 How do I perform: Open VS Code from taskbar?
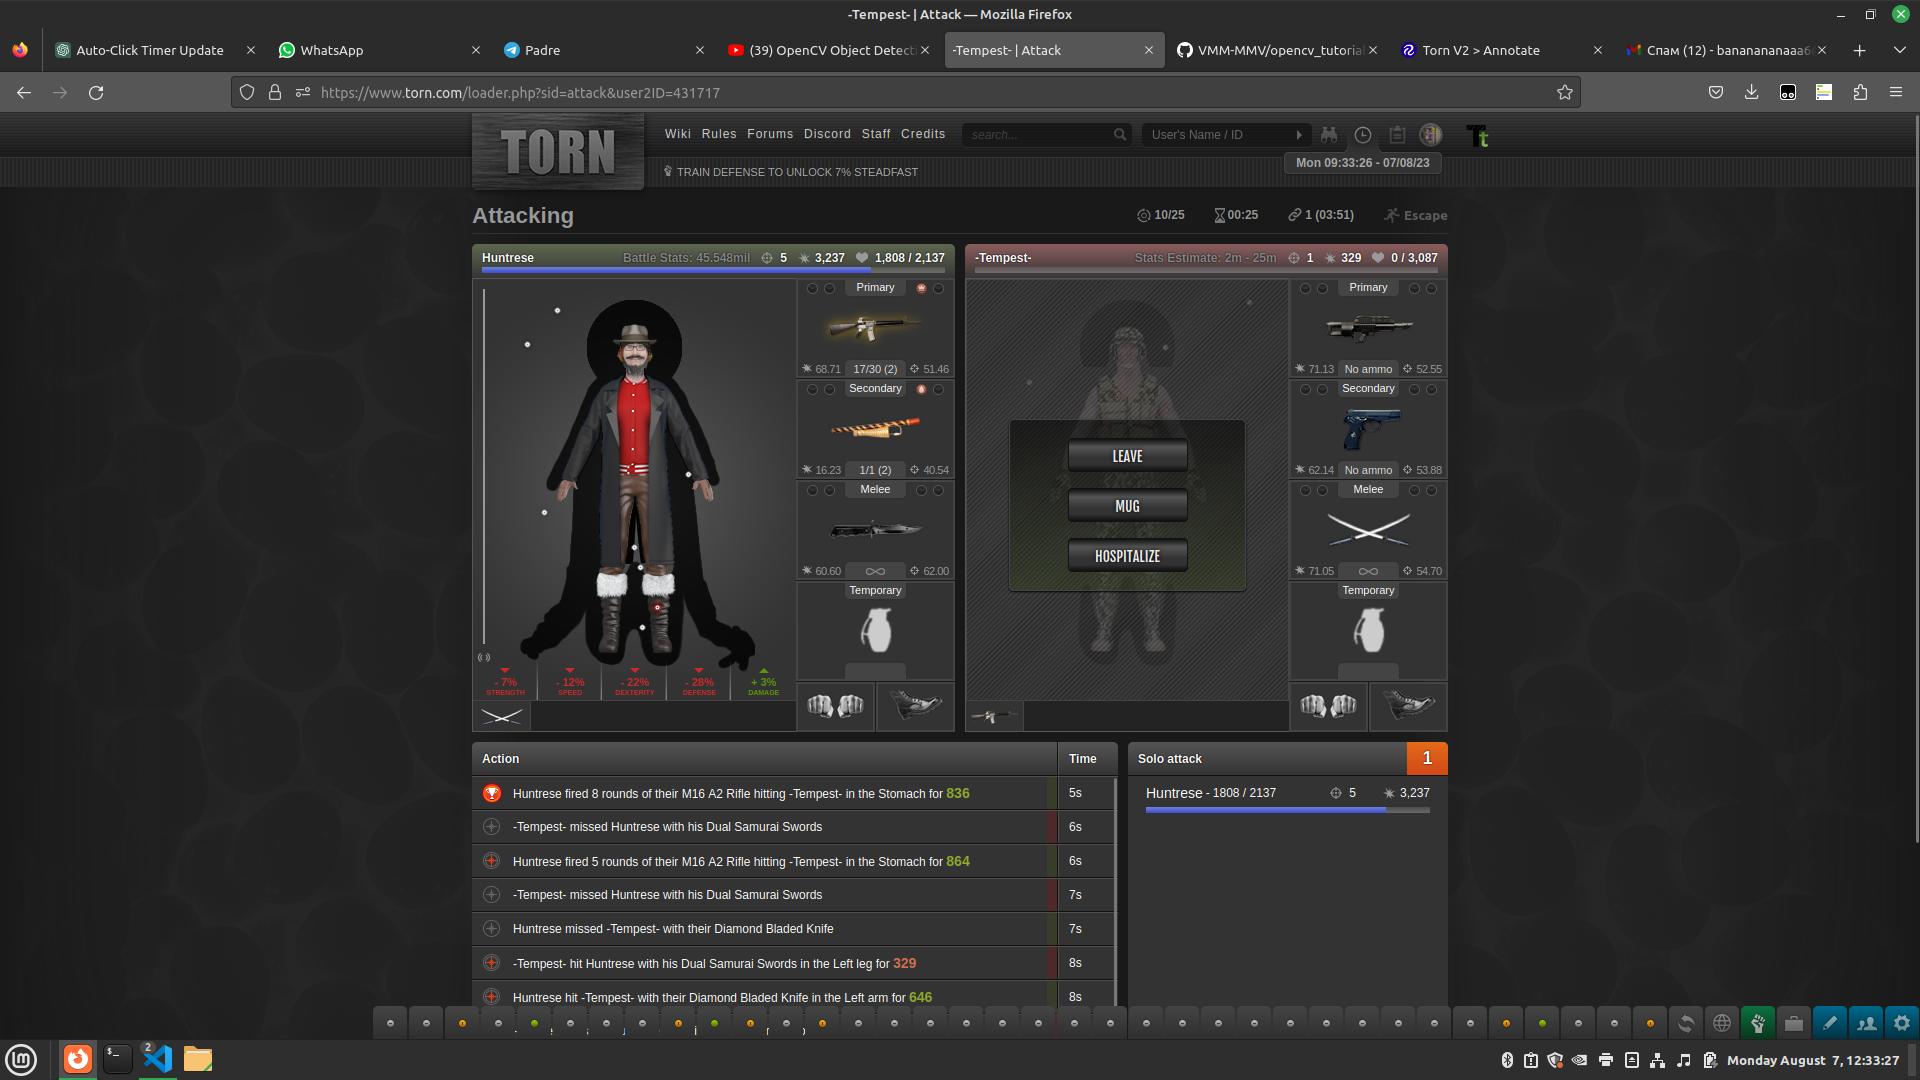pos(158,1058)
